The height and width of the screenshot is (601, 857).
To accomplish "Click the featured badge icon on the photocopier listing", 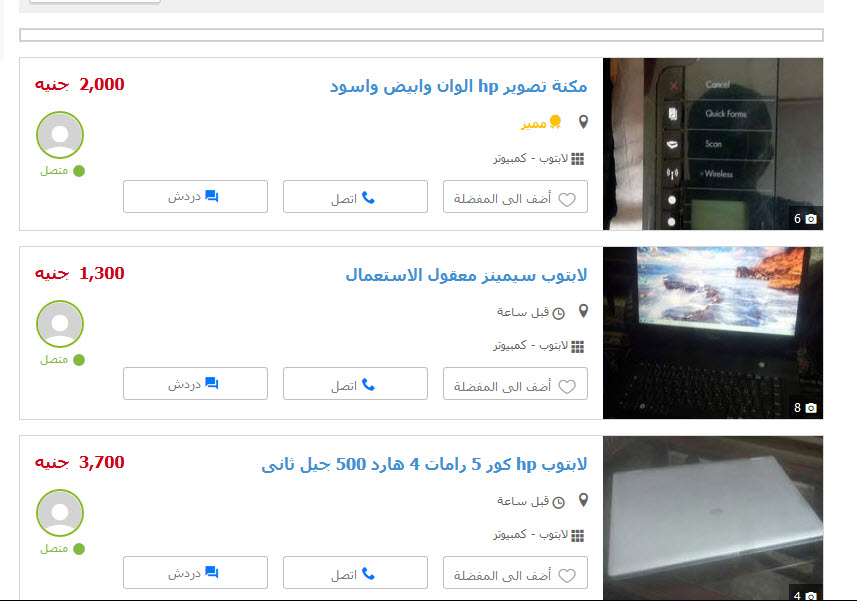I will [x=555, y=122].
